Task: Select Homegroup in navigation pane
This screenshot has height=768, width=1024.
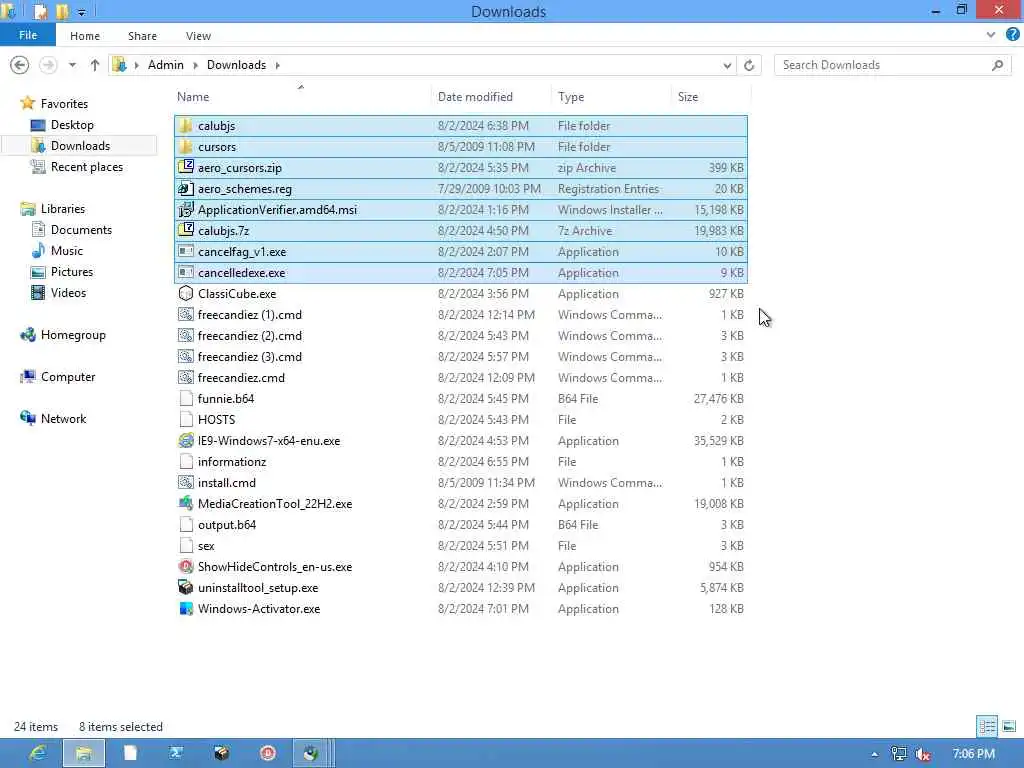Action: [73, 335]
